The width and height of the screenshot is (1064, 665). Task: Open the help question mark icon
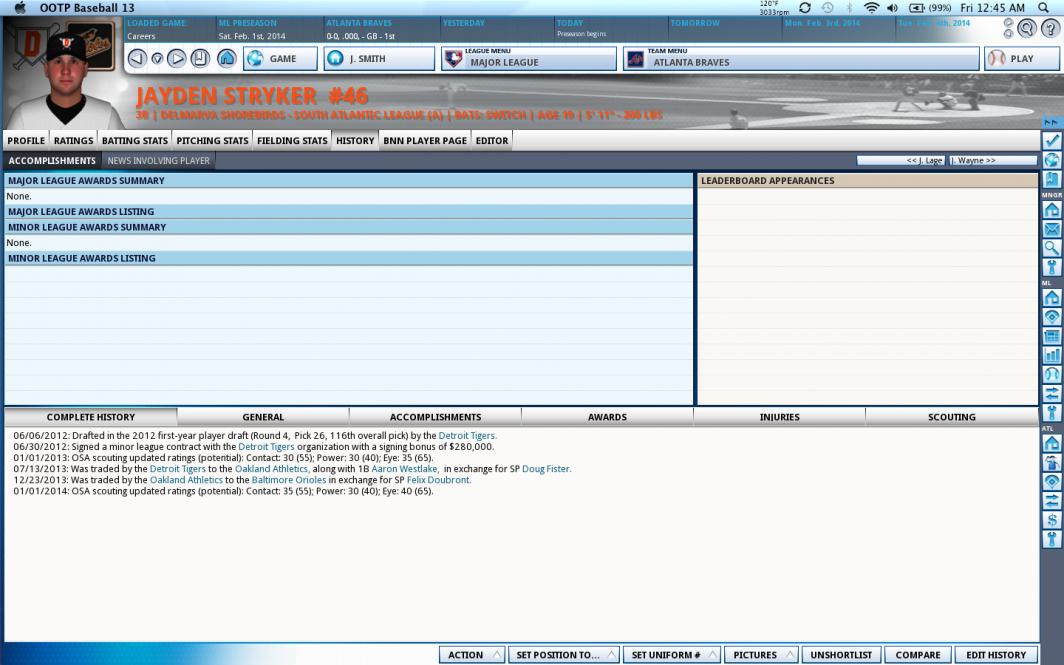click(1051, 29)
